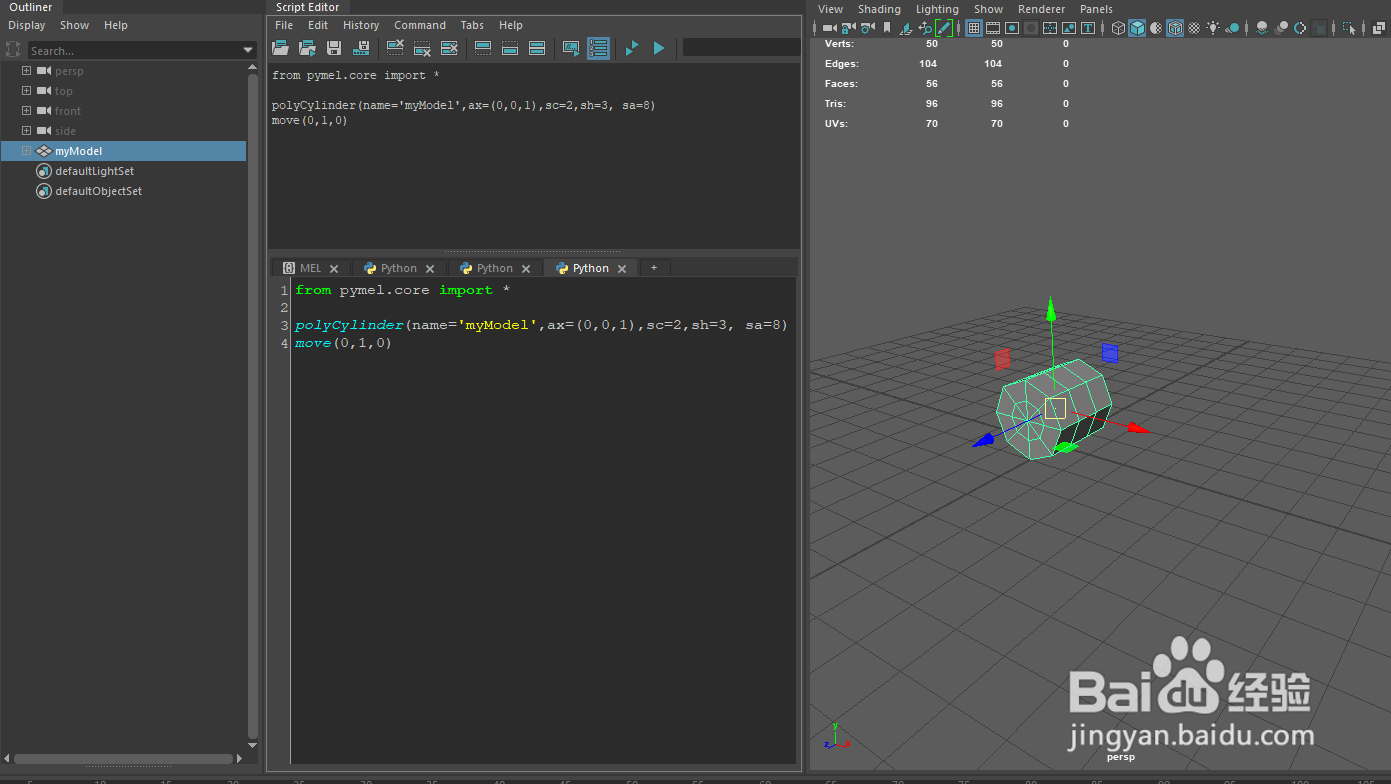Toggle the Film Gate overlay
This screenshot has width=1391, height=784.
993,28
